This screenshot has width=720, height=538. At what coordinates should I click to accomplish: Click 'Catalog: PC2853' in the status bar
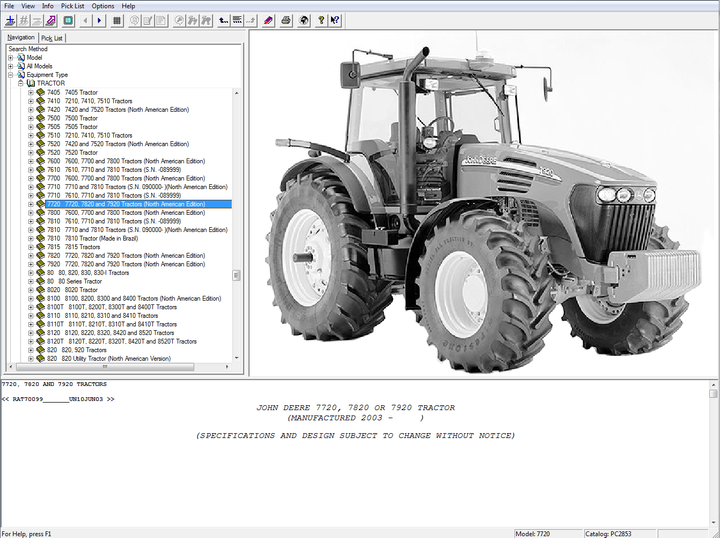pyautogui.click(x=608, y=534)
